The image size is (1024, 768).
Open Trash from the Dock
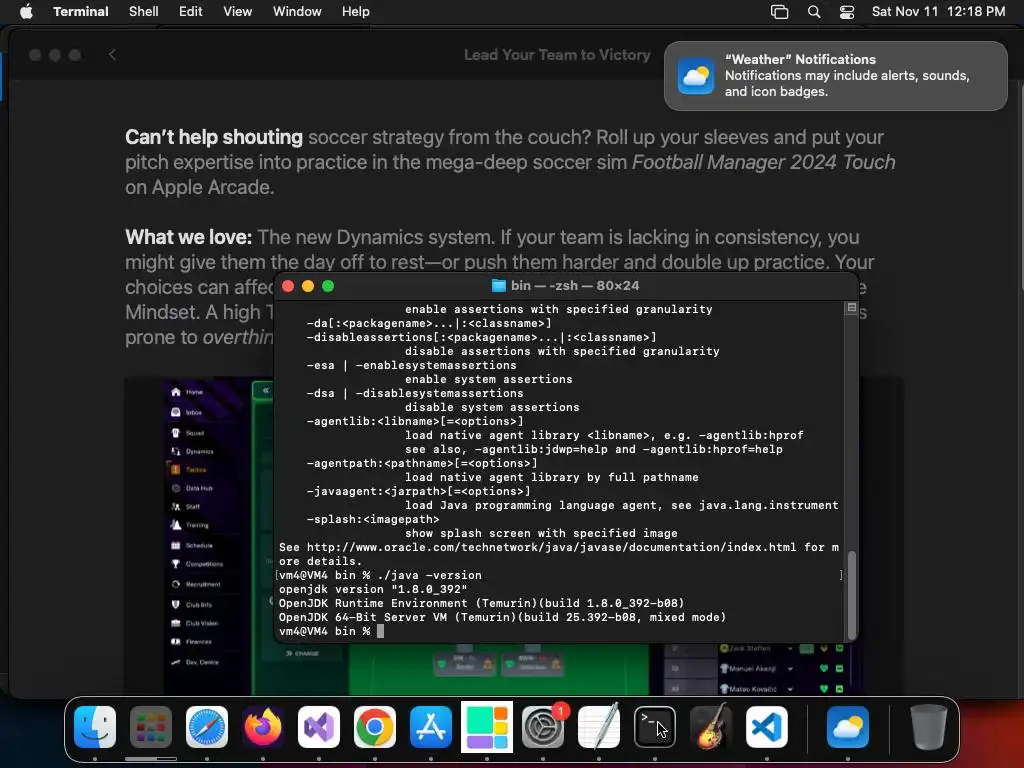click(929, 727)
